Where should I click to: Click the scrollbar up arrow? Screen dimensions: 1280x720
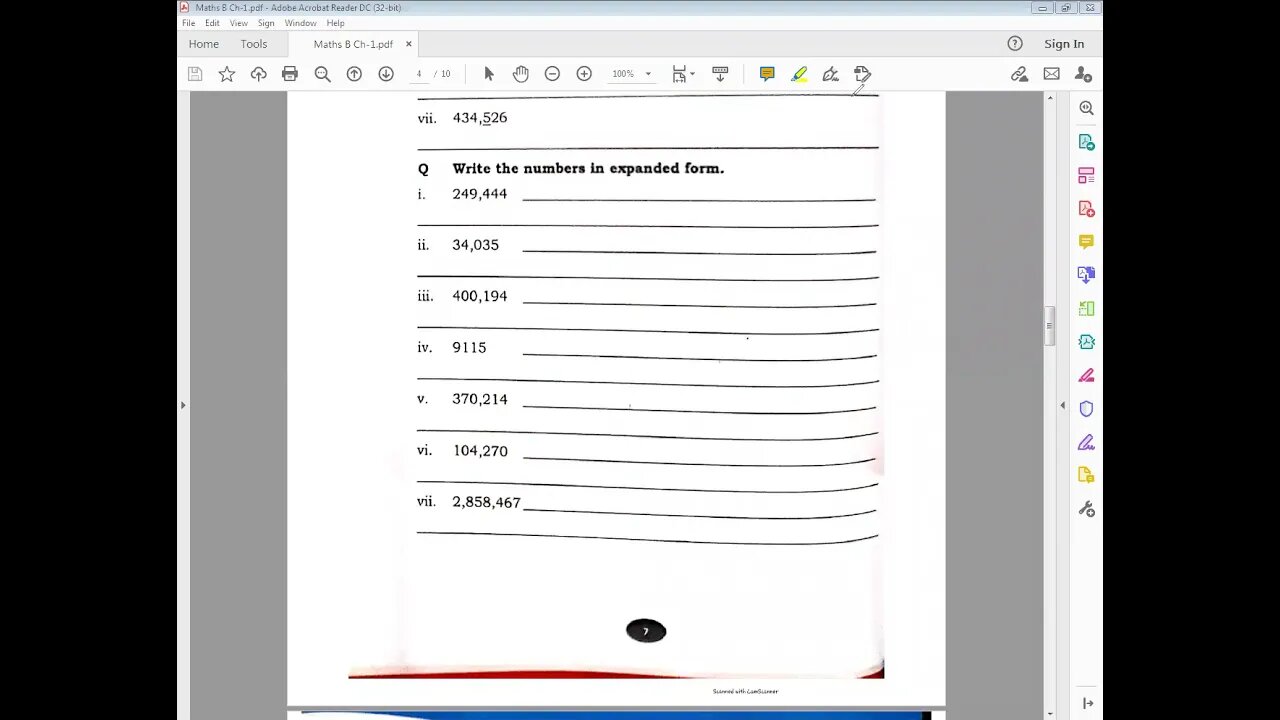(x=1049, y=98)
